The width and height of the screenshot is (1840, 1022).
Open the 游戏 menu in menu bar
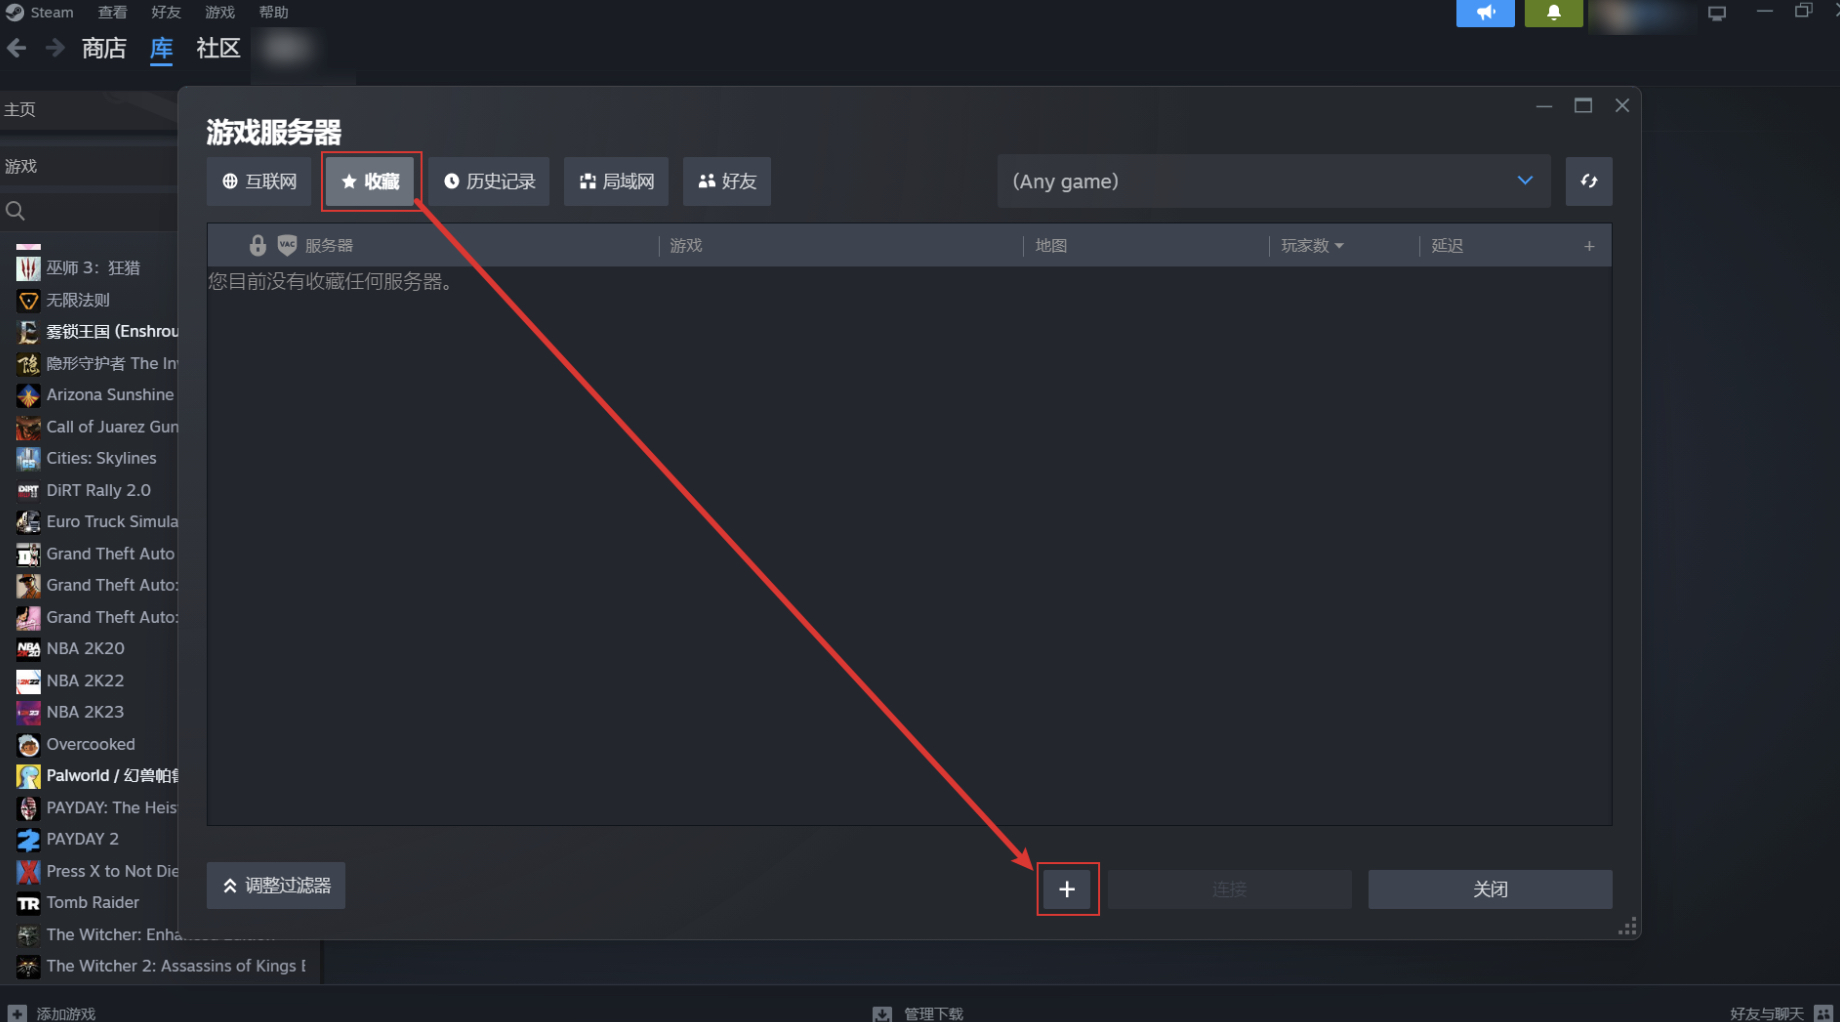(x=219, y=12)
